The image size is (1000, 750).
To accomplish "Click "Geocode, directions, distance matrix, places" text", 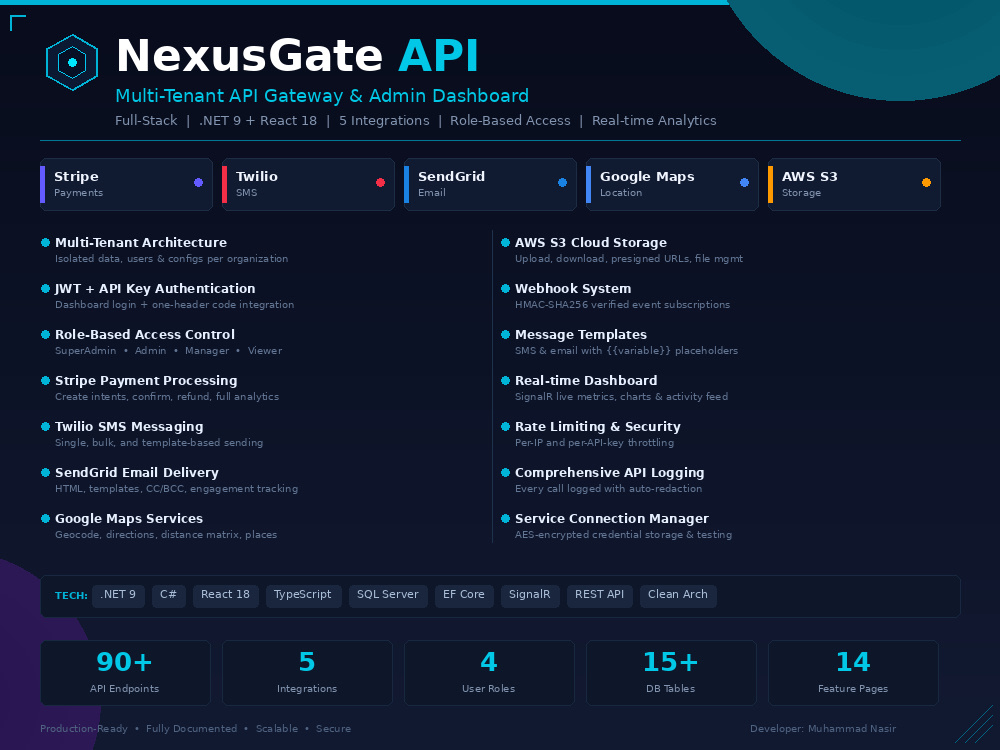I will tap(166, 534).
